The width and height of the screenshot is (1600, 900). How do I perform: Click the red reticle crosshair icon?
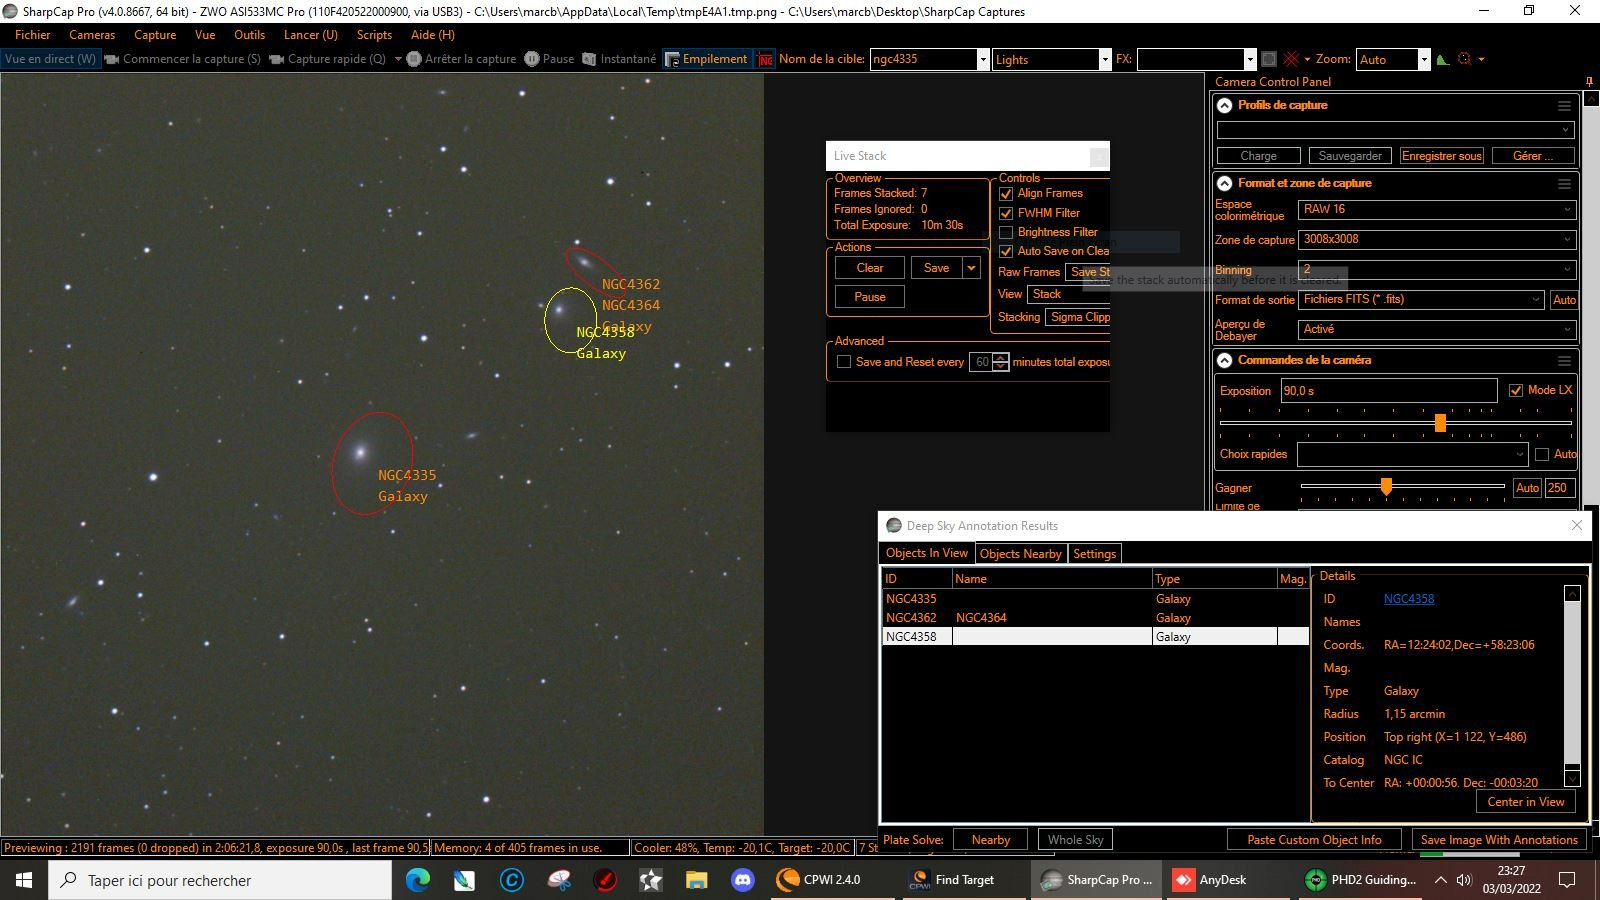click(1291, 59)
